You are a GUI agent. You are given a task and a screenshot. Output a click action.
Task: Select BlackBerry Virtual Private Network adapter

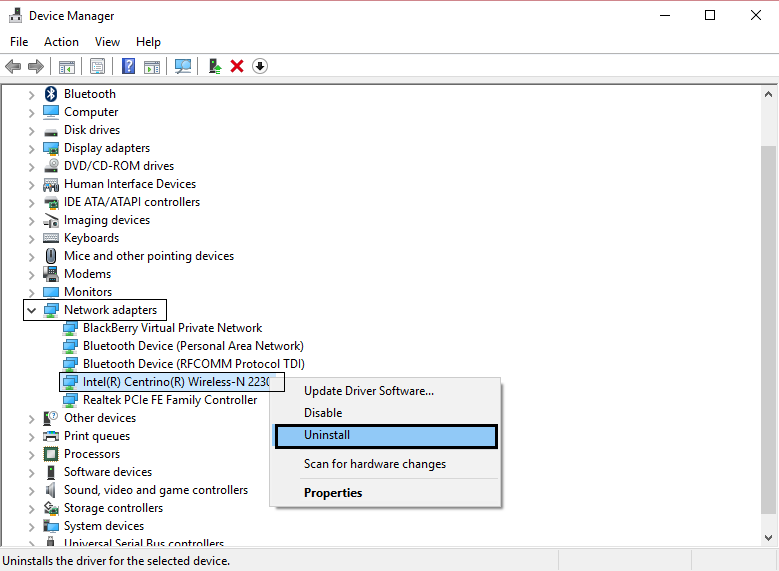click(x=172, y=328)
